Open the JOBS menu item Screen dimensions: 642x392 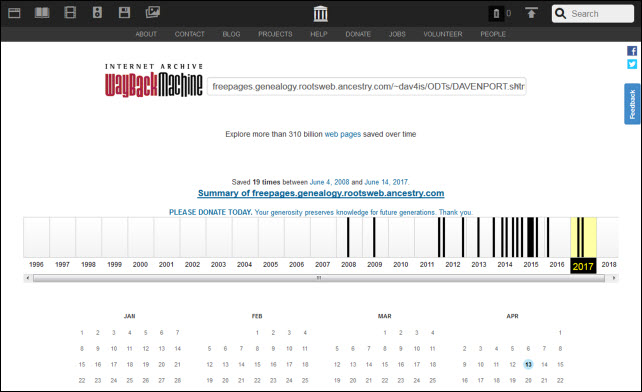[397, 34]
